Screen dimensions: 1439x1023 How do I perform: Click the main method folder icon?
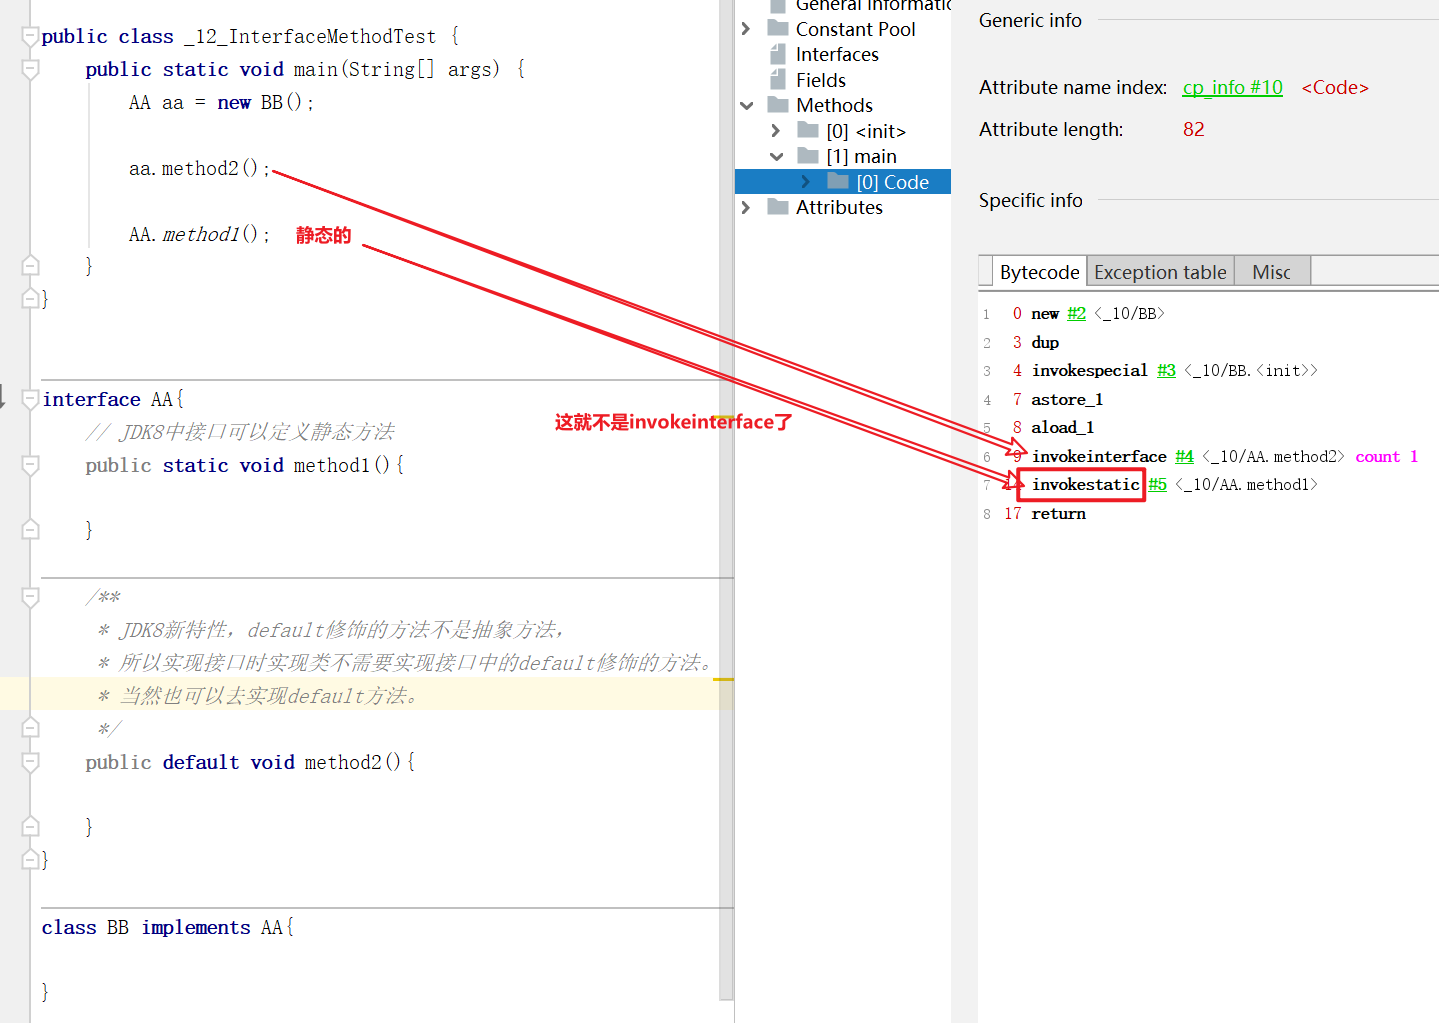point(808,155)
